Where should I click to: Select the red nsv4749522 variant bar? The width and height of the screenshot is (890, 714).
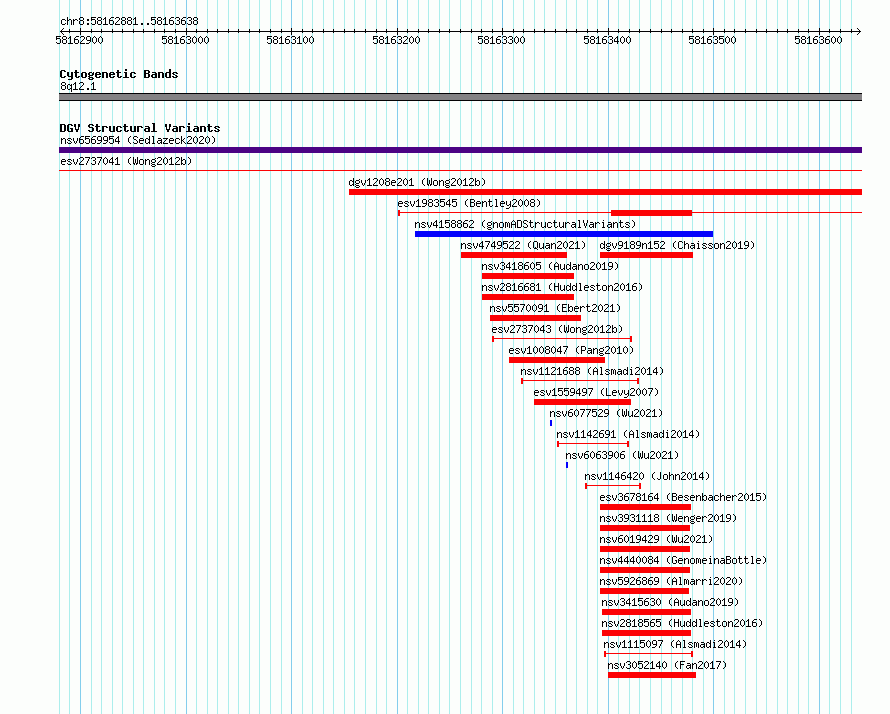[x=514, y=255]
